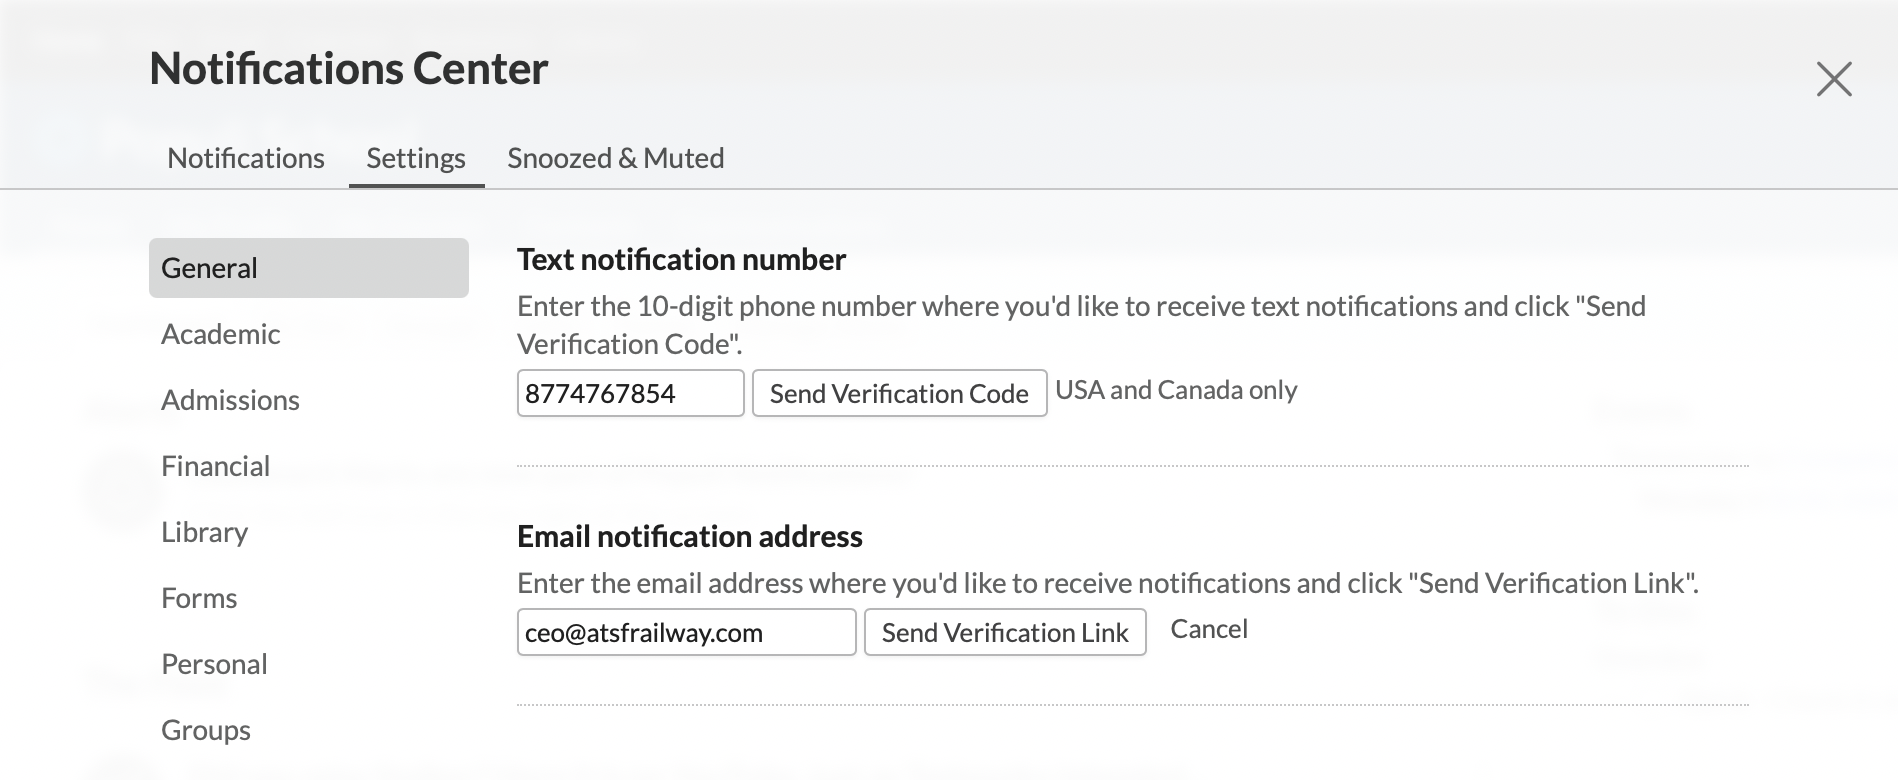The width and height of the screenshot is (1898, 780).
Task: Switch to the Notifications tab
Action: pos(246,158)
